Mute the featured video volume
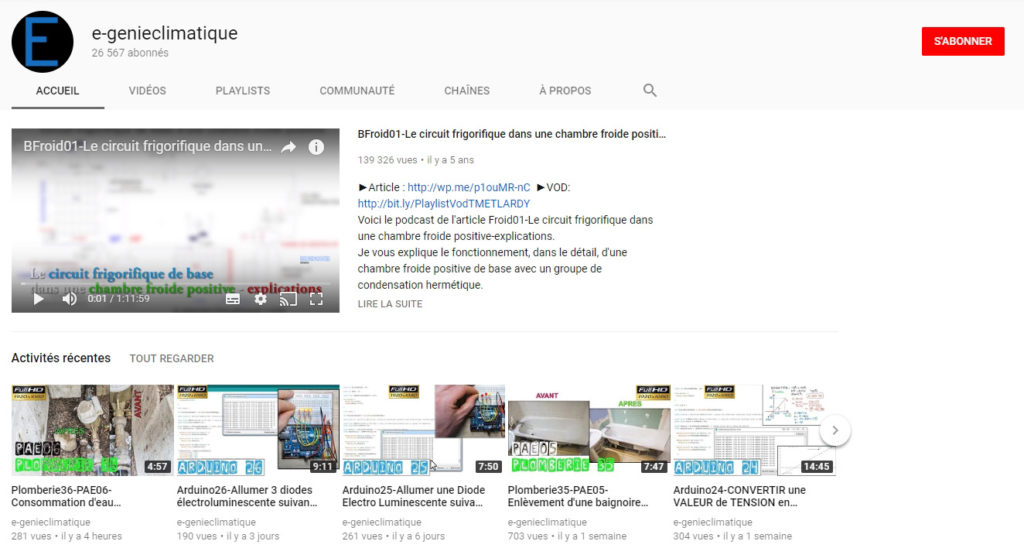The width and height of the screenshot is (1024, 548). pos(69,298)
